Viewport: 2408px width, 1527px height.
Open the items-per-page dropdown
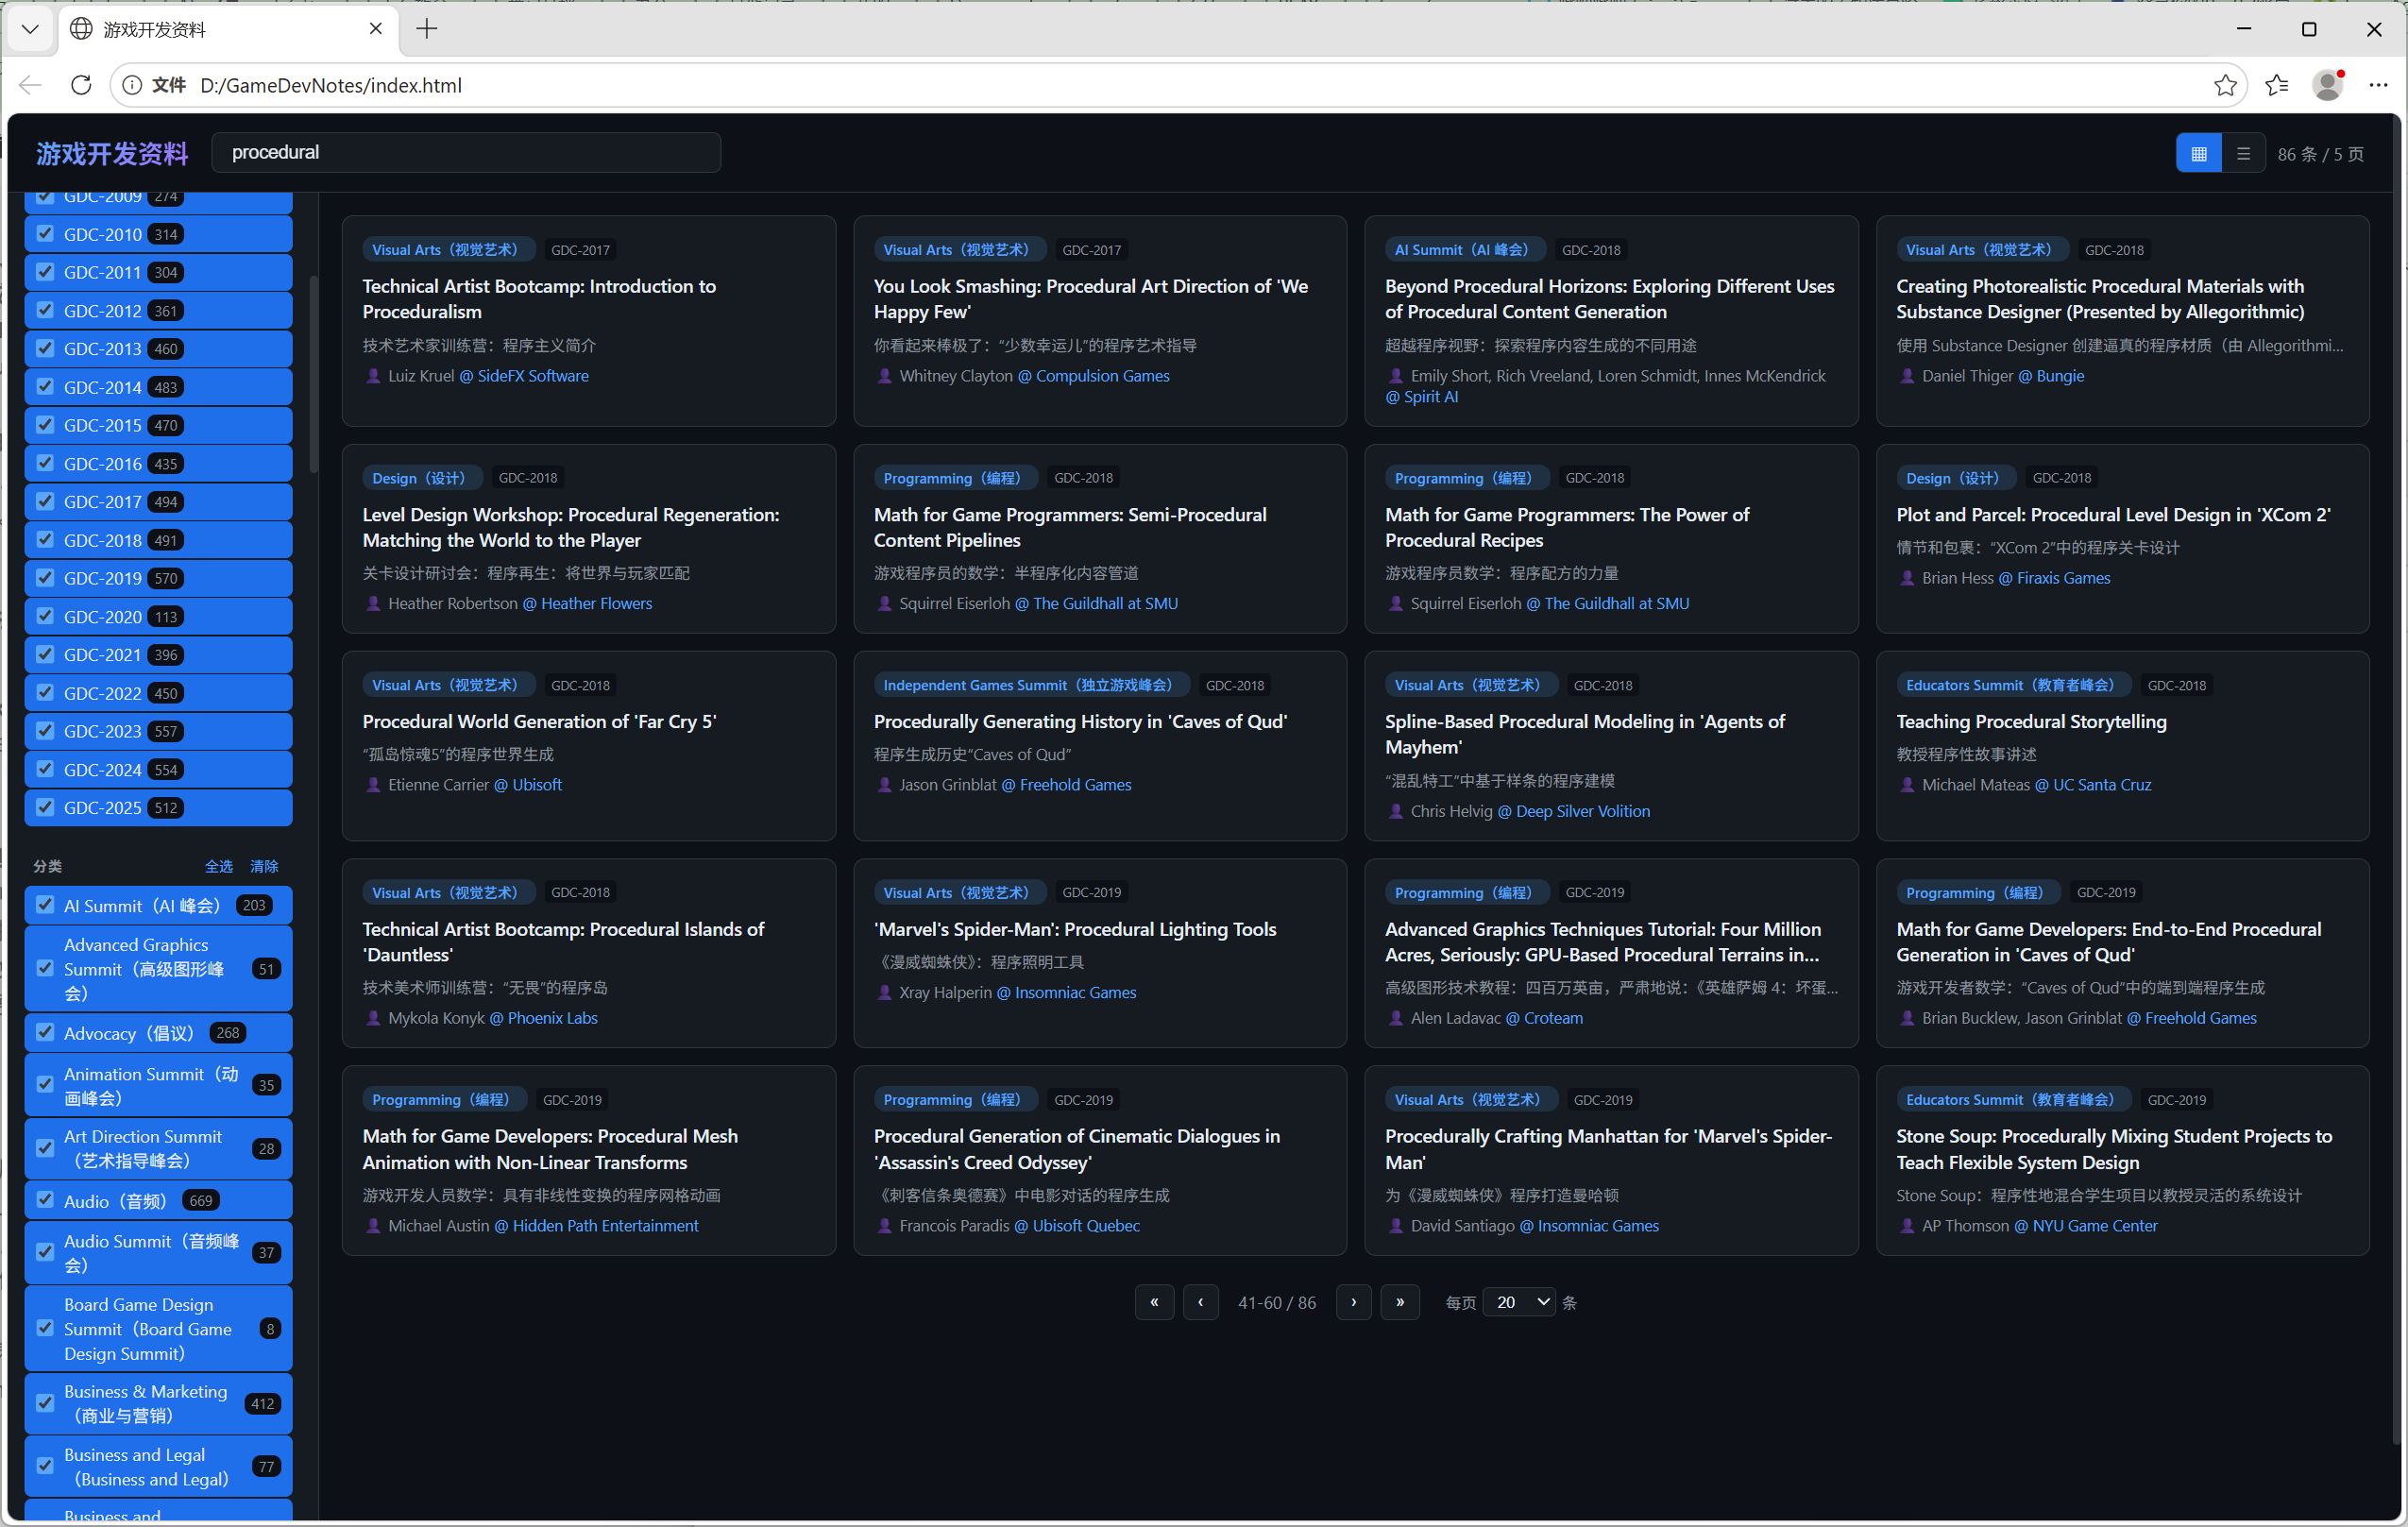pos(1518,1302)
